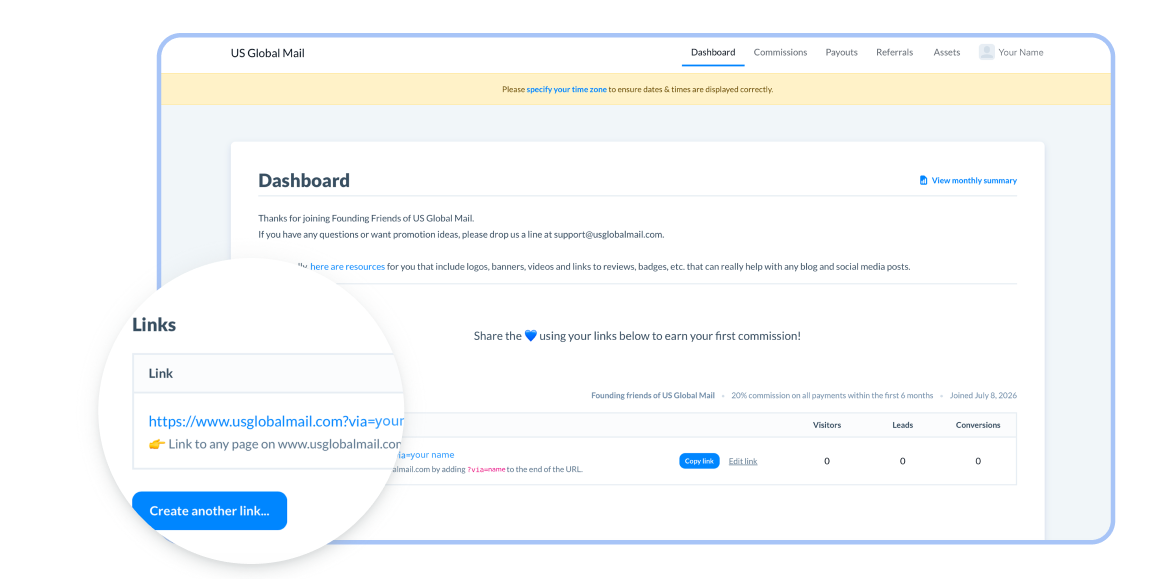Click the Create another link button

(210, 511)
